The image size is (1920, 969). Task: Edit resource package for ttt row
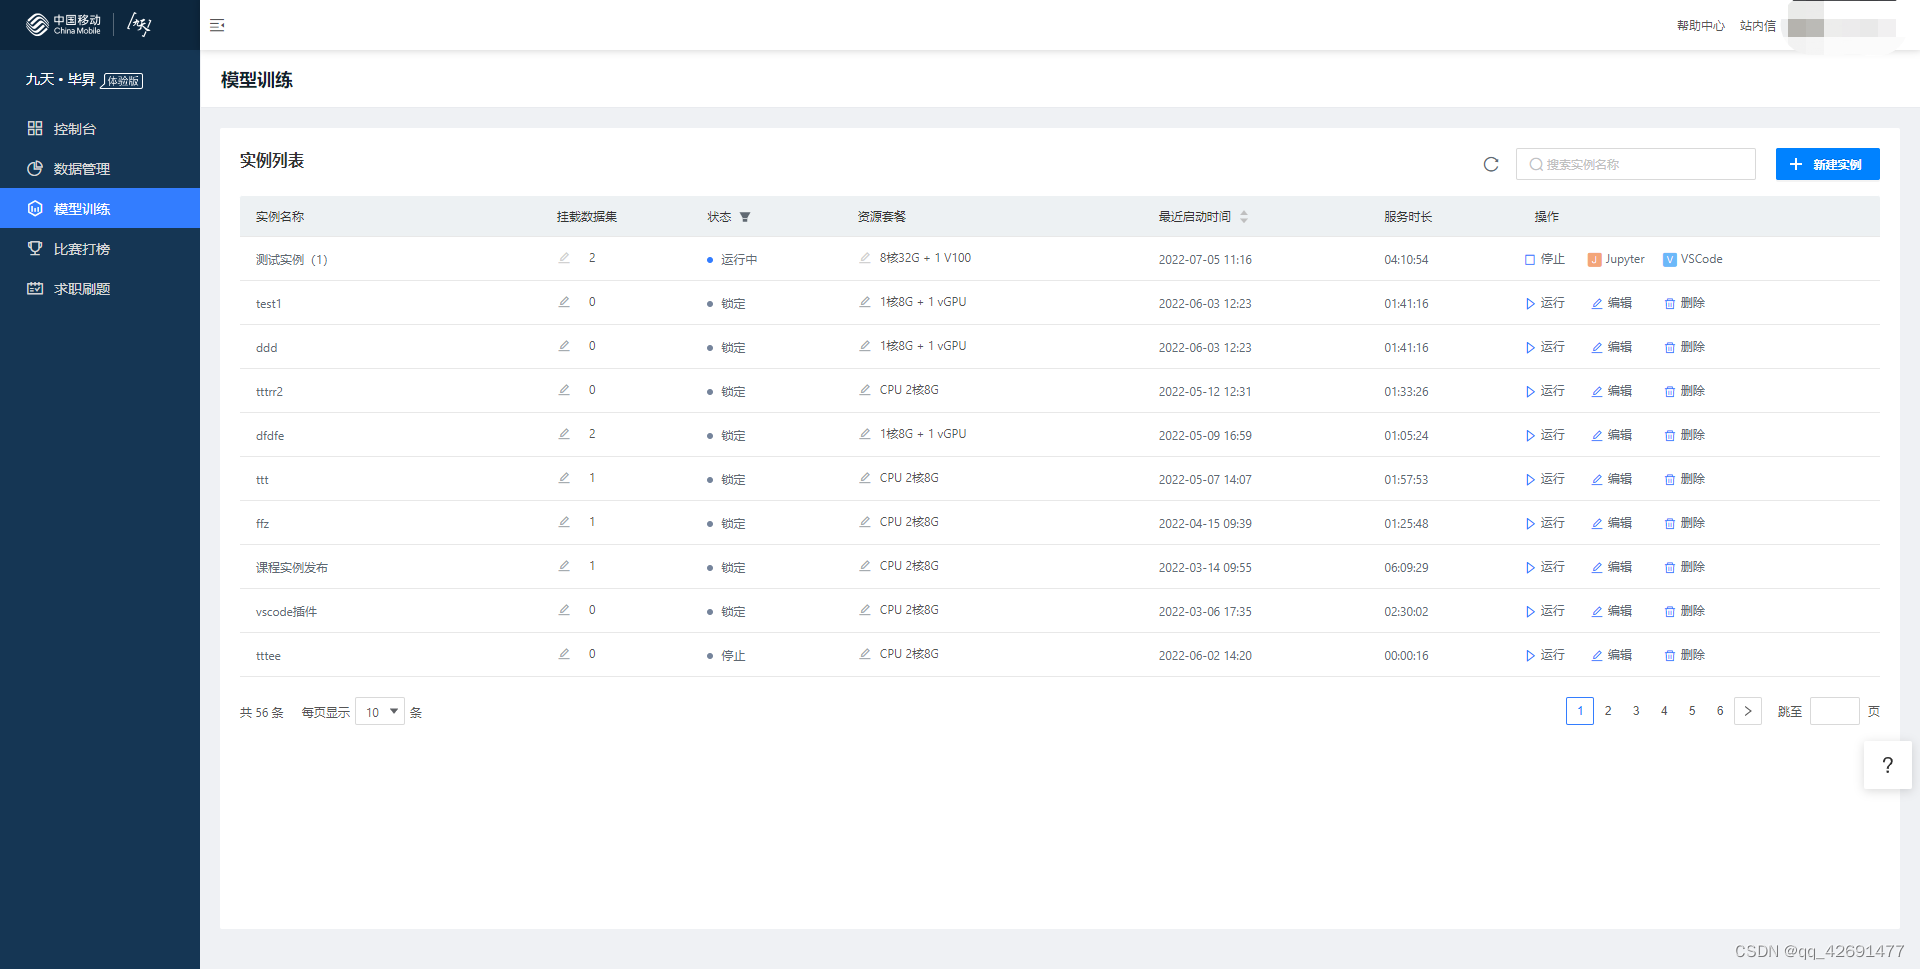(865, 478)
